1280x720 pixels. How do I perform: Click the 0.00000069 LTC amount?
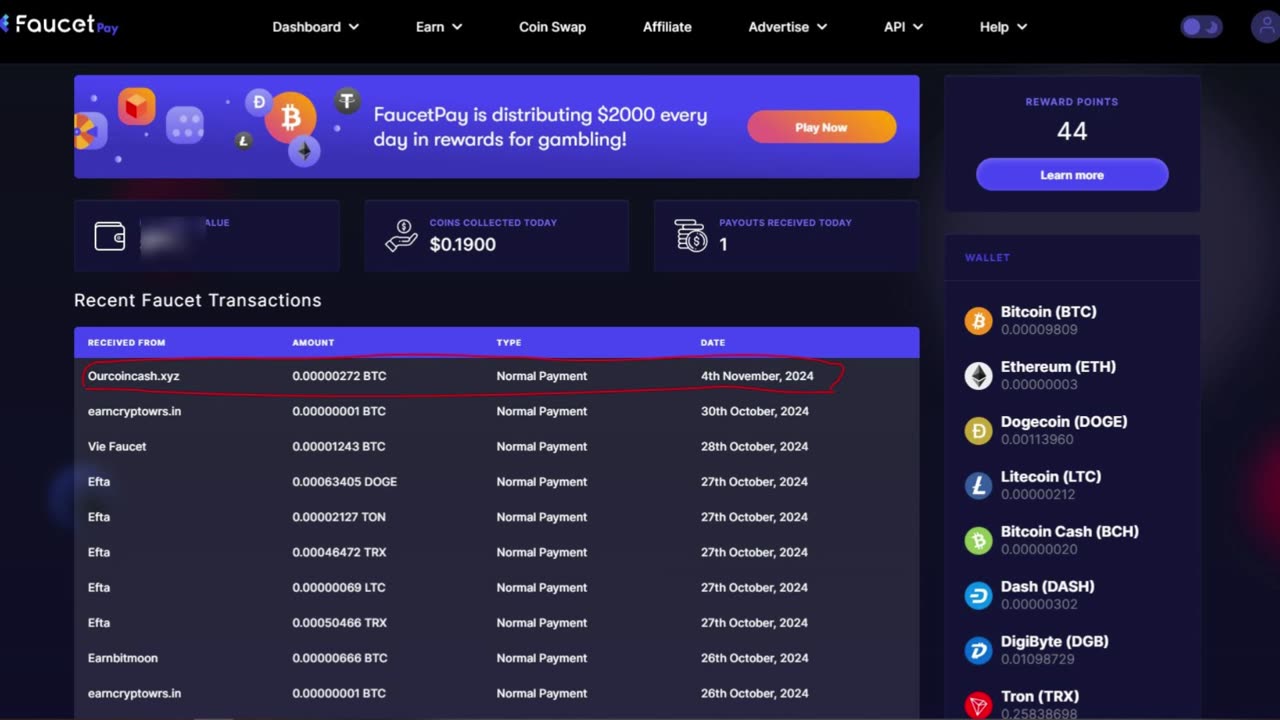pos(339,587)
